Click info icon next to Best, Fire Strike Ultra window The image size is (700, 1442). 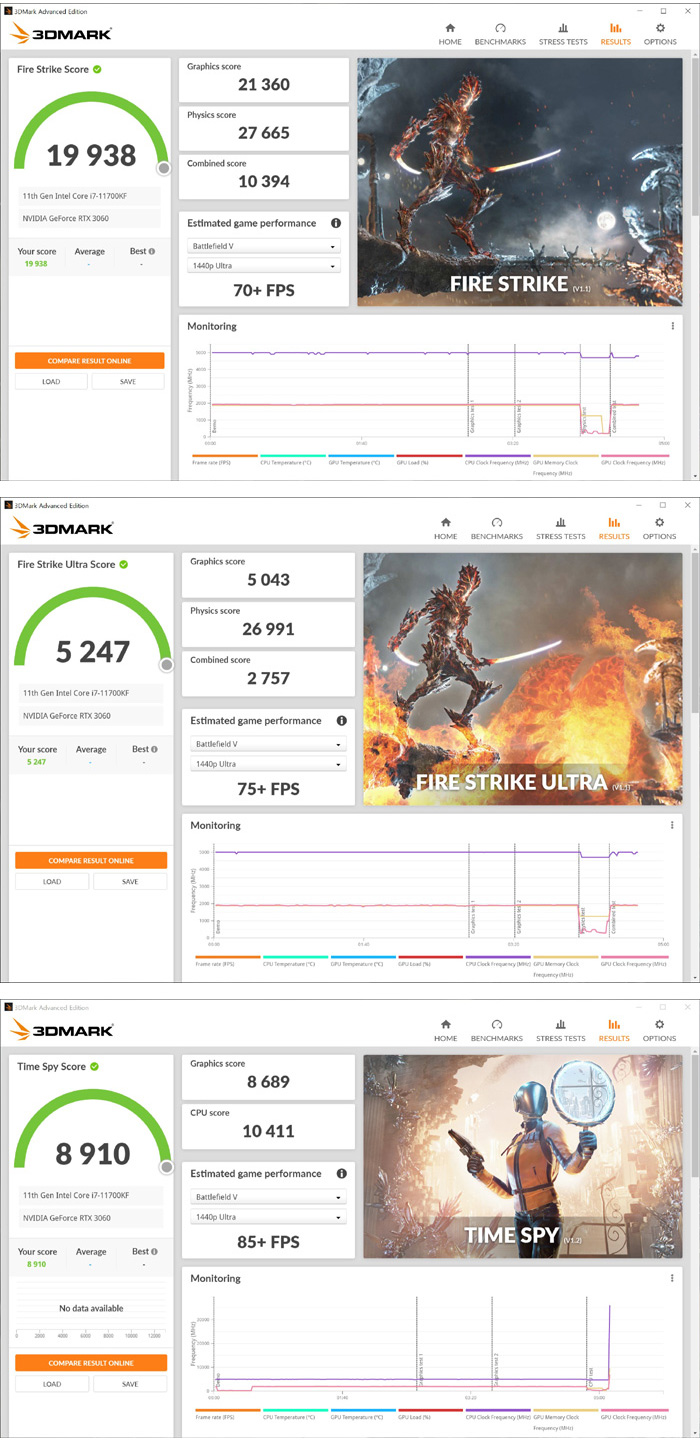coord(152,749)
